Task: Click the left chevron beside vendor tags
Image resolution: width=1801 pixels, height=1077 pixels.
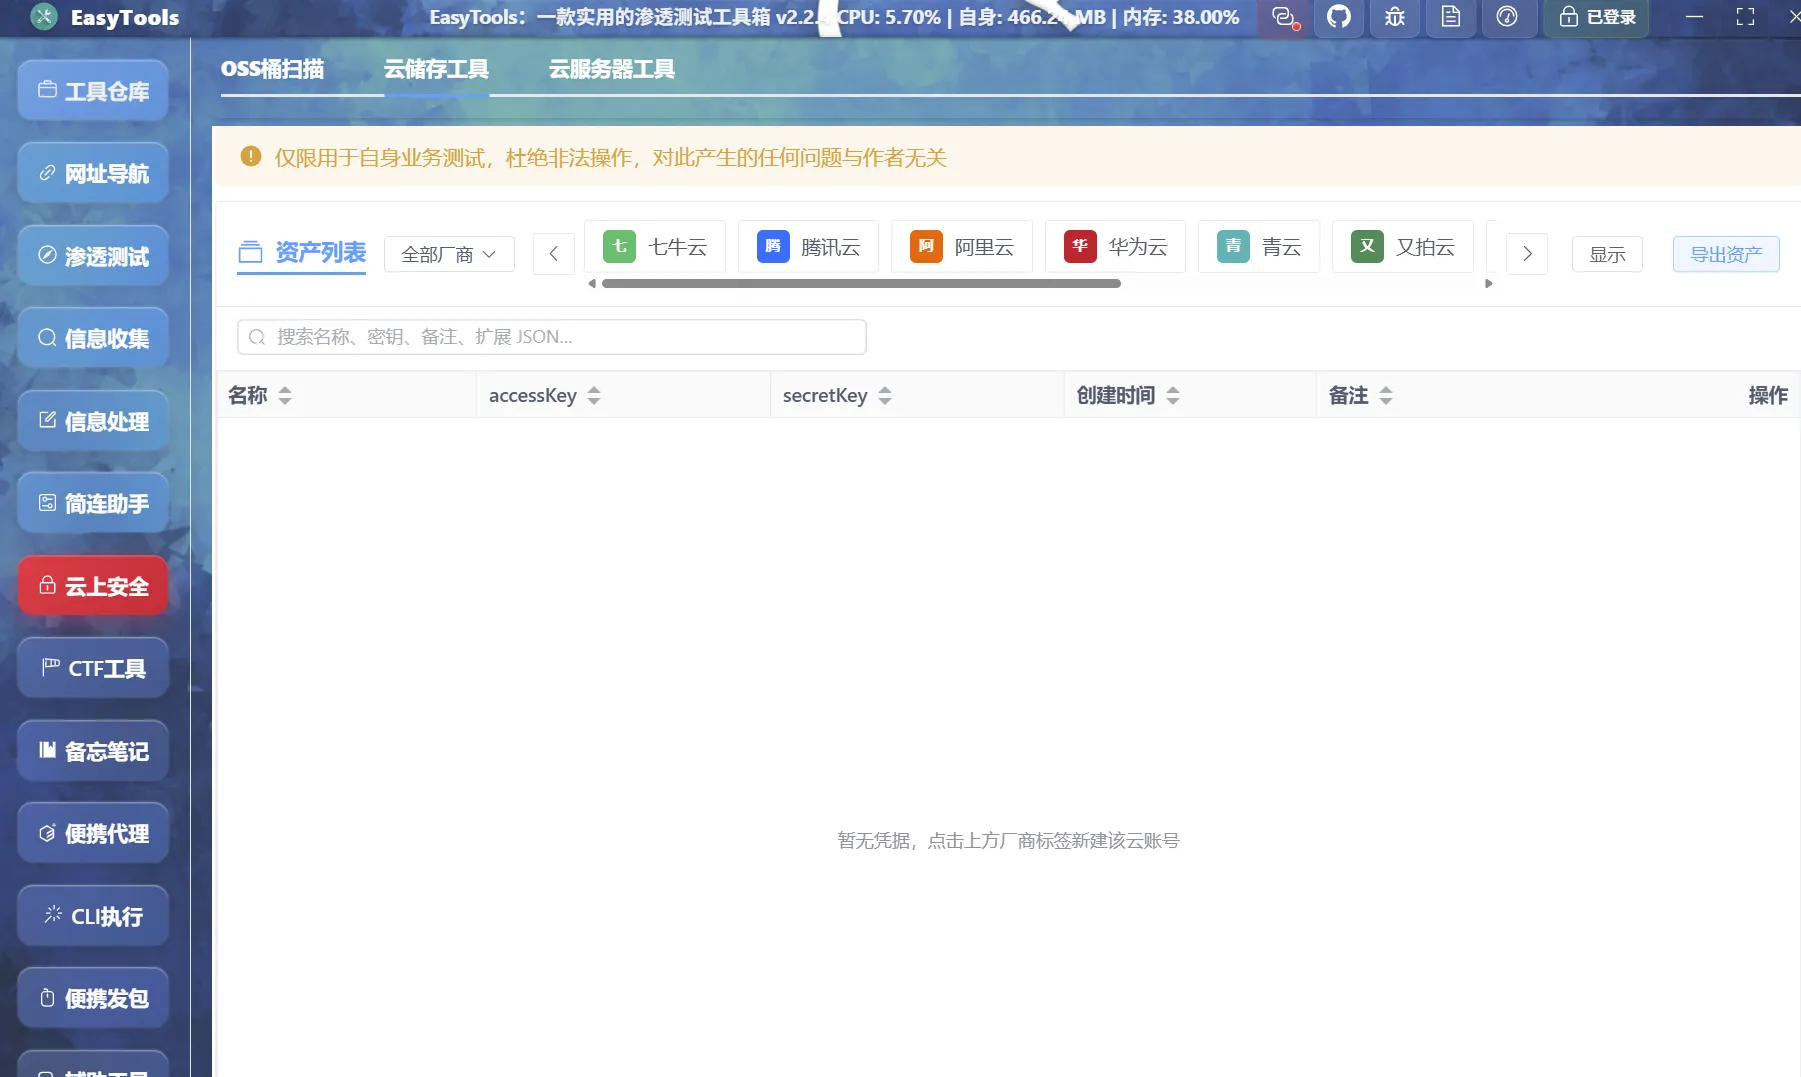Action: (x=554, y=253)
